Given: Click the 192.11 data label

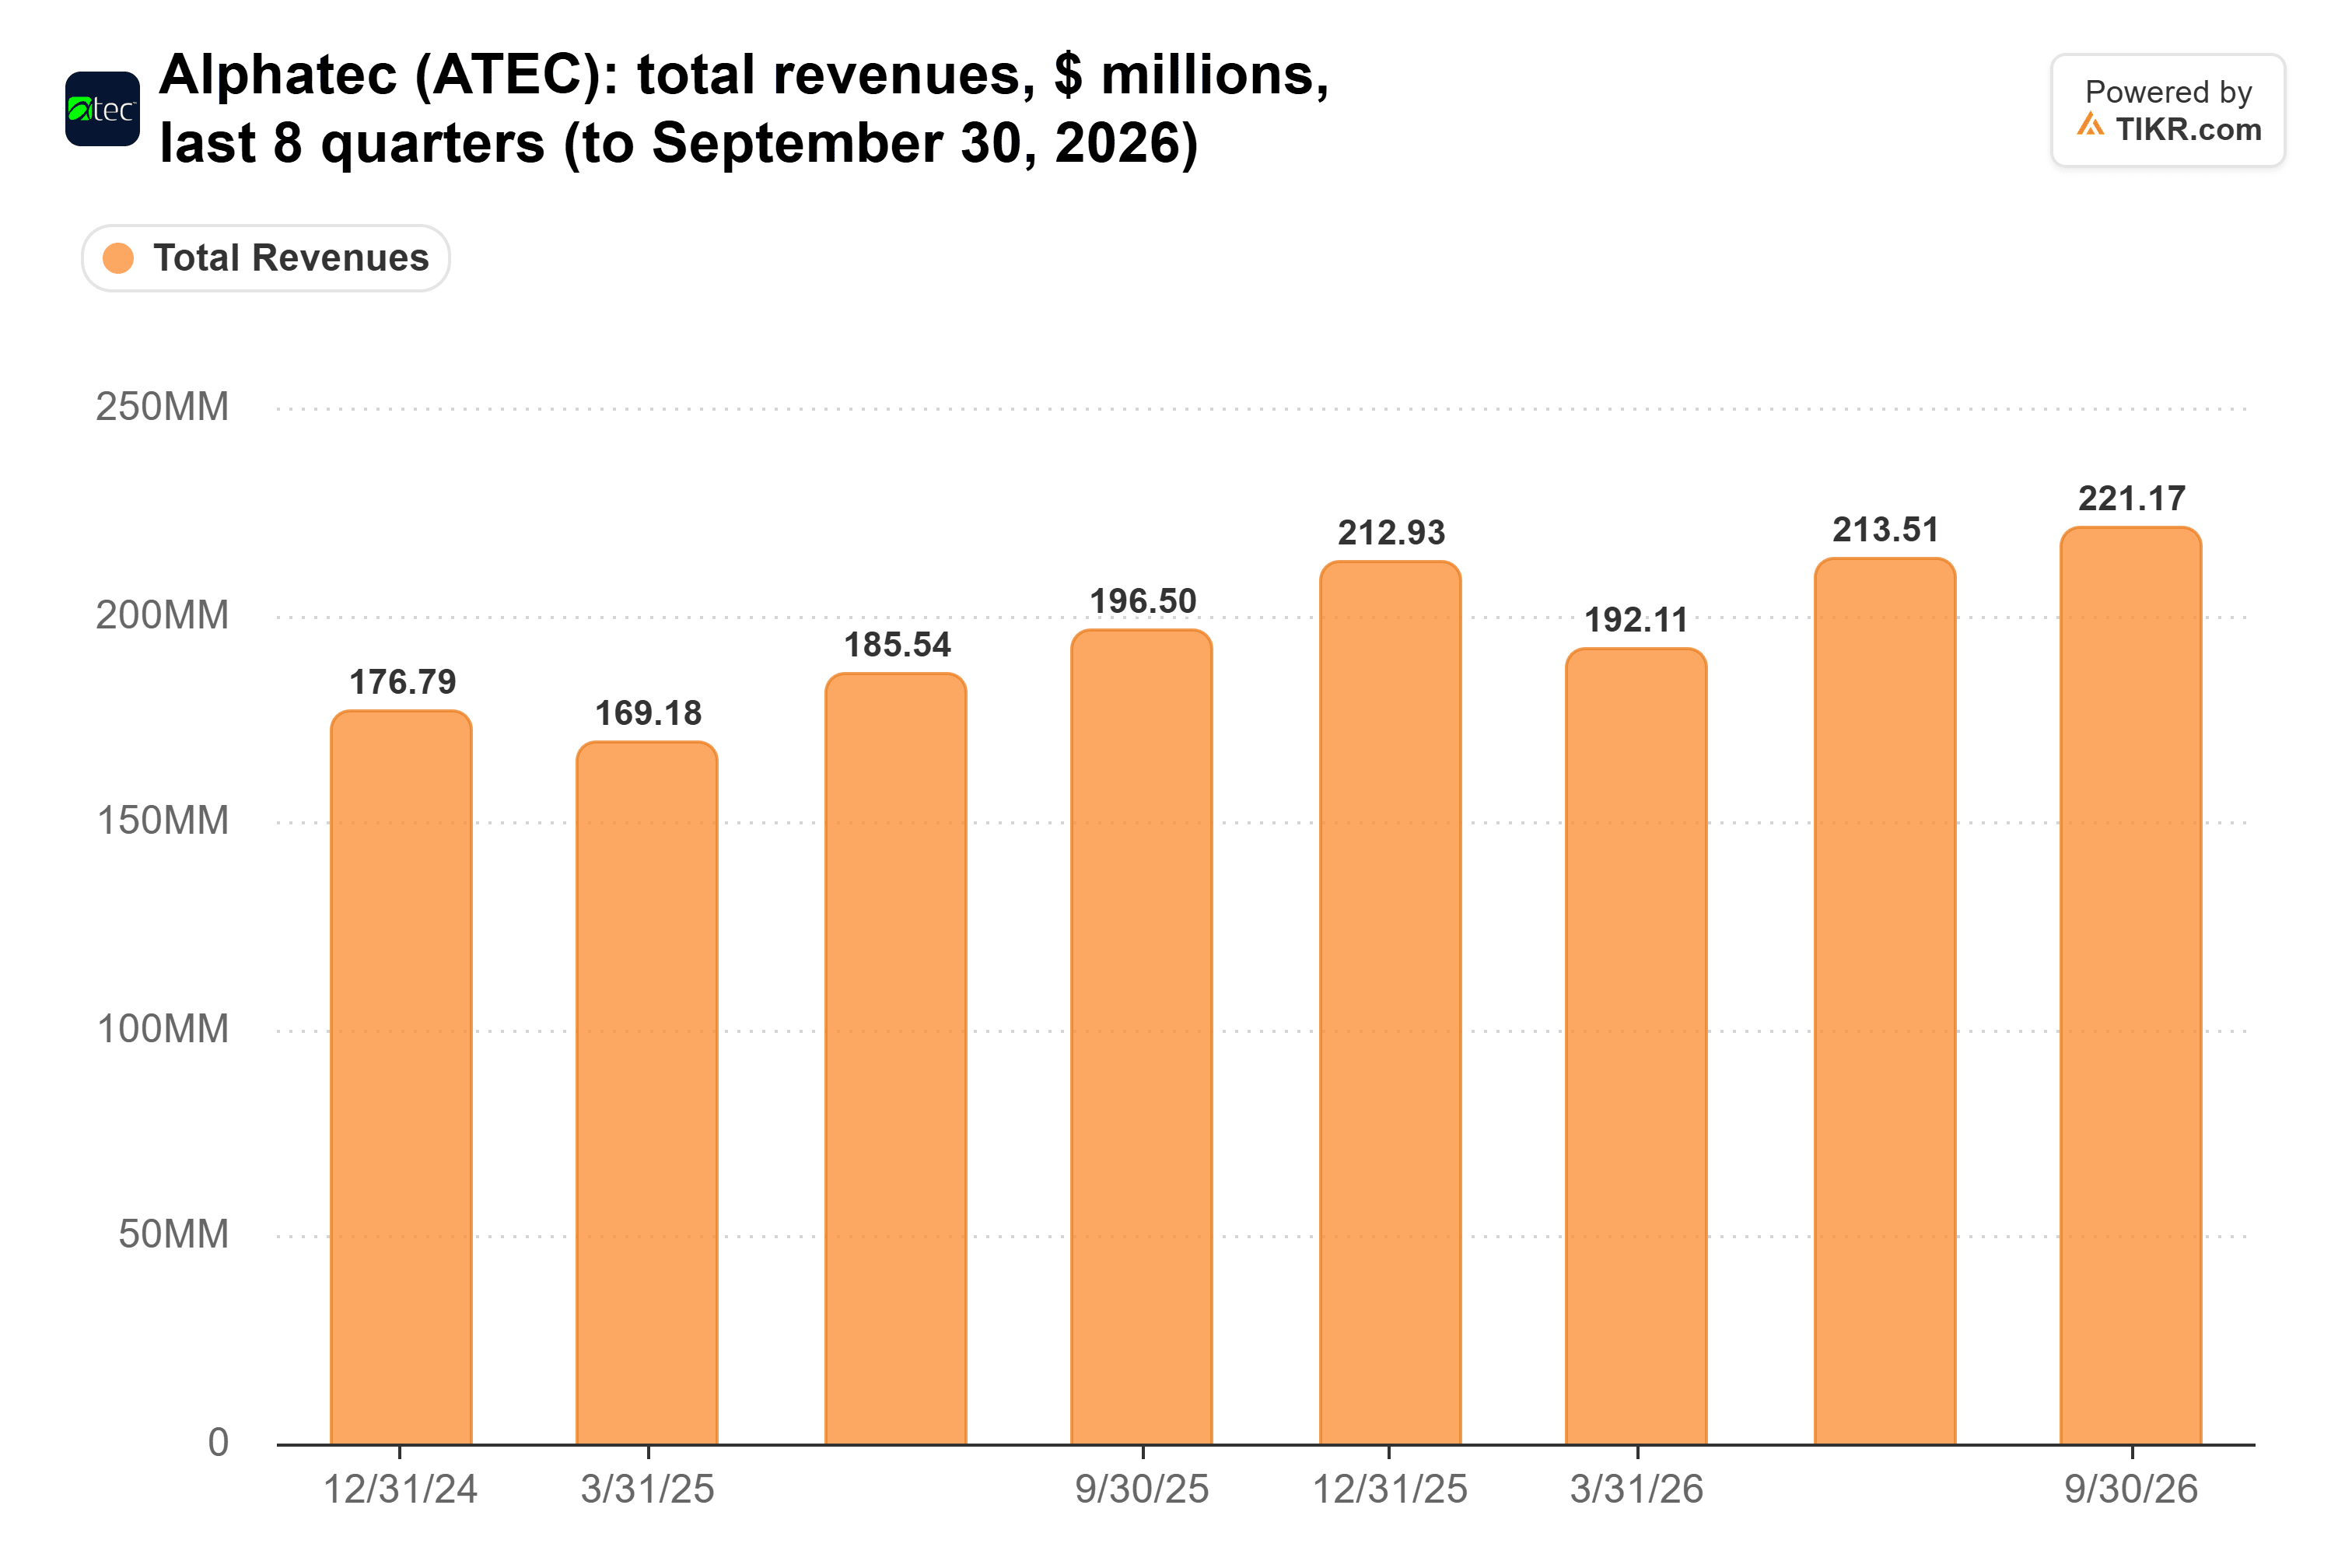Looking at the screenshot, I should click(x=1637, y=620).
